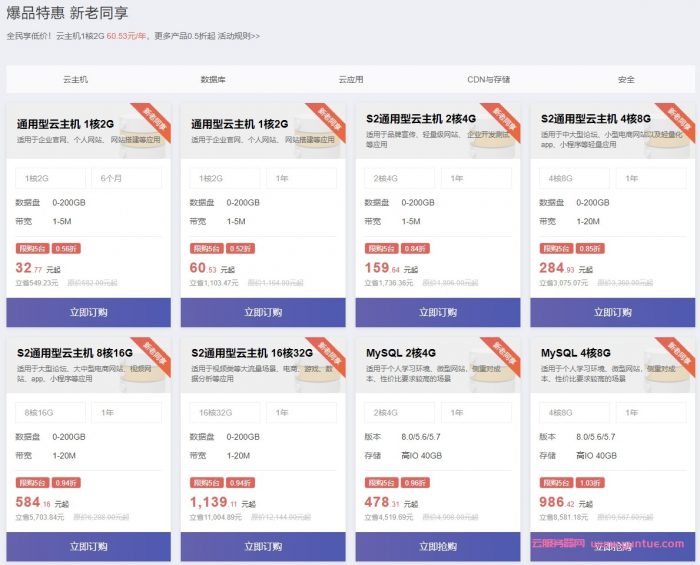Switch to the 数据库 tab
This screenshot has width=700, height=565.
pos(213,79)
